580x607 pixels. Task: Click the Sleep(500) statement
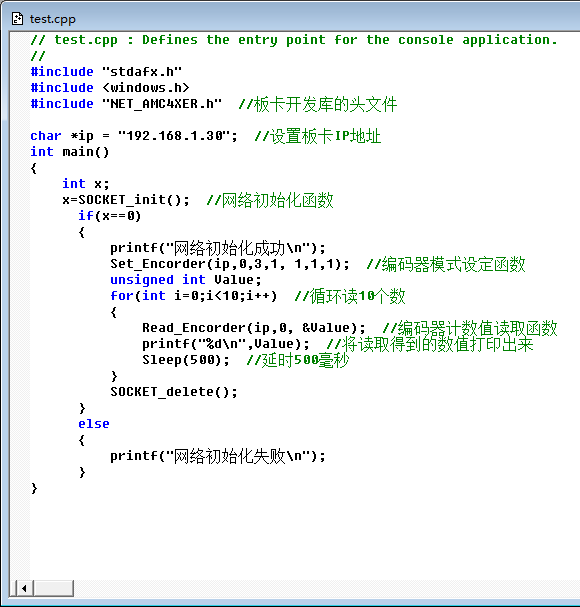(x=186, y=360)
